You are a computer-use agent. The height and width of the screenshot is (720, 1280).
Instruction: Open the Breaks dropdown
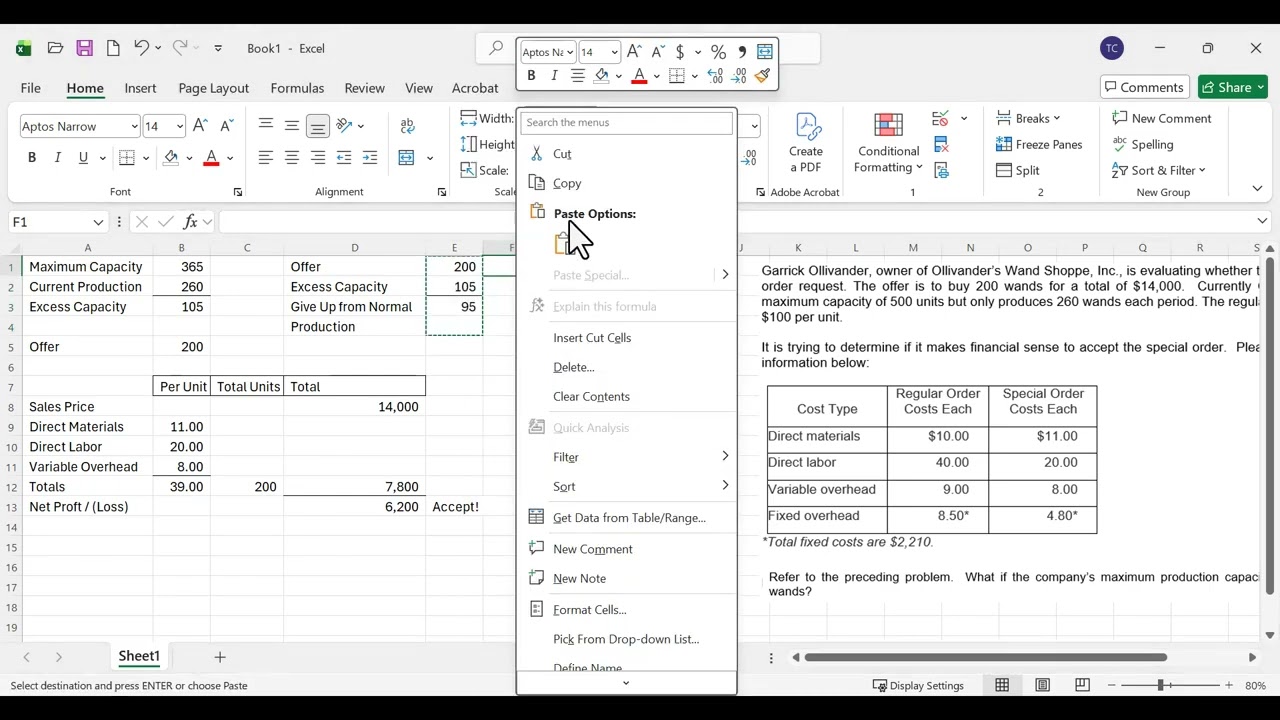(1028, 118)
